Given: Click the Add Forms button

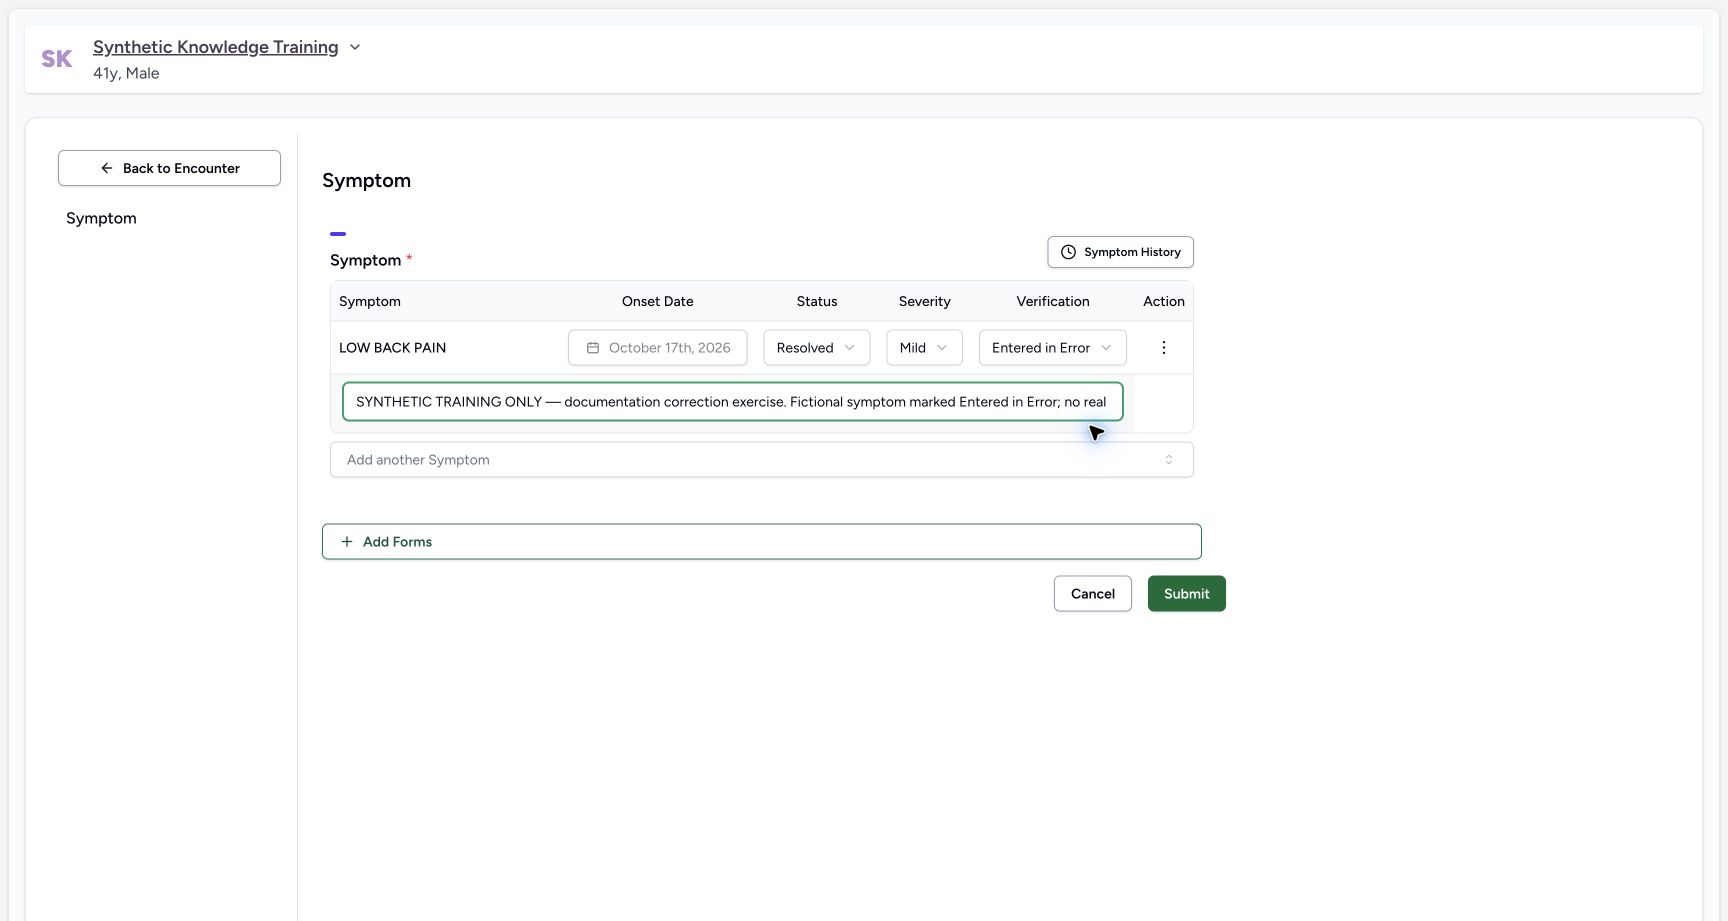Looking at the screenshot, I should (x=762, y=542).
